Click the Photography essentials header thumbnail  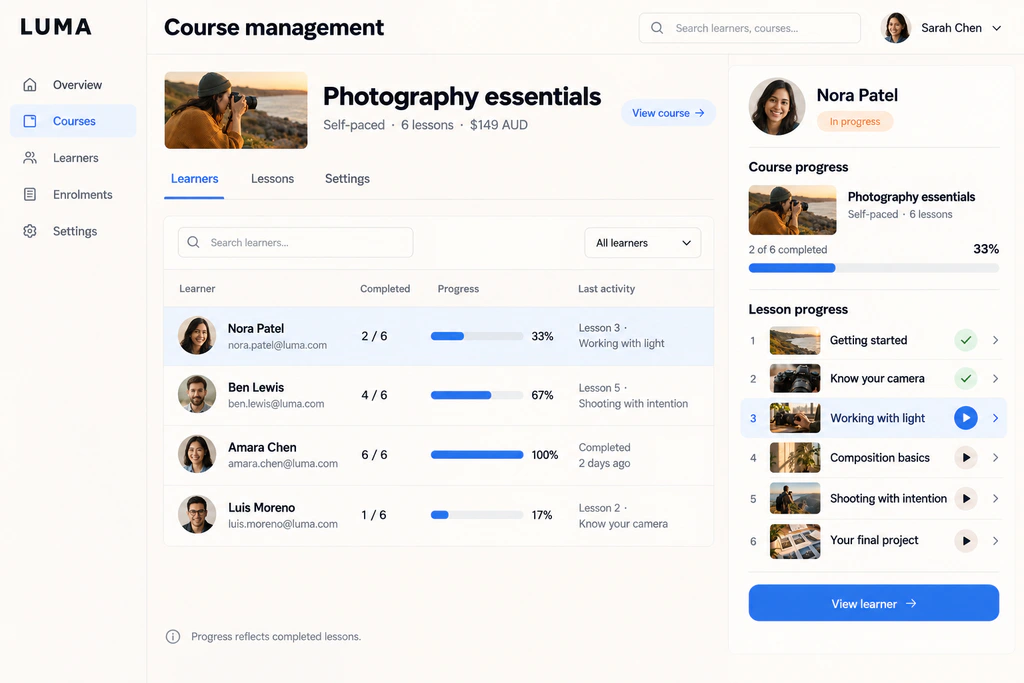pyautogui.click(x=236, y=110)
